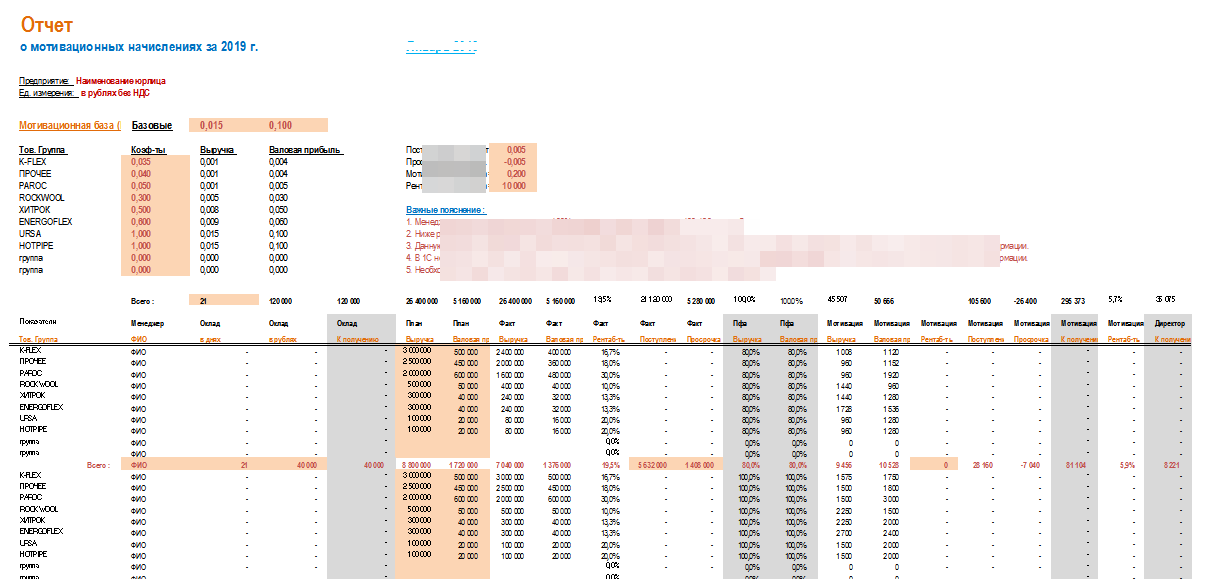Click Валовая прибыль value 0,030 for ROCKWOOL

(279, 198)
